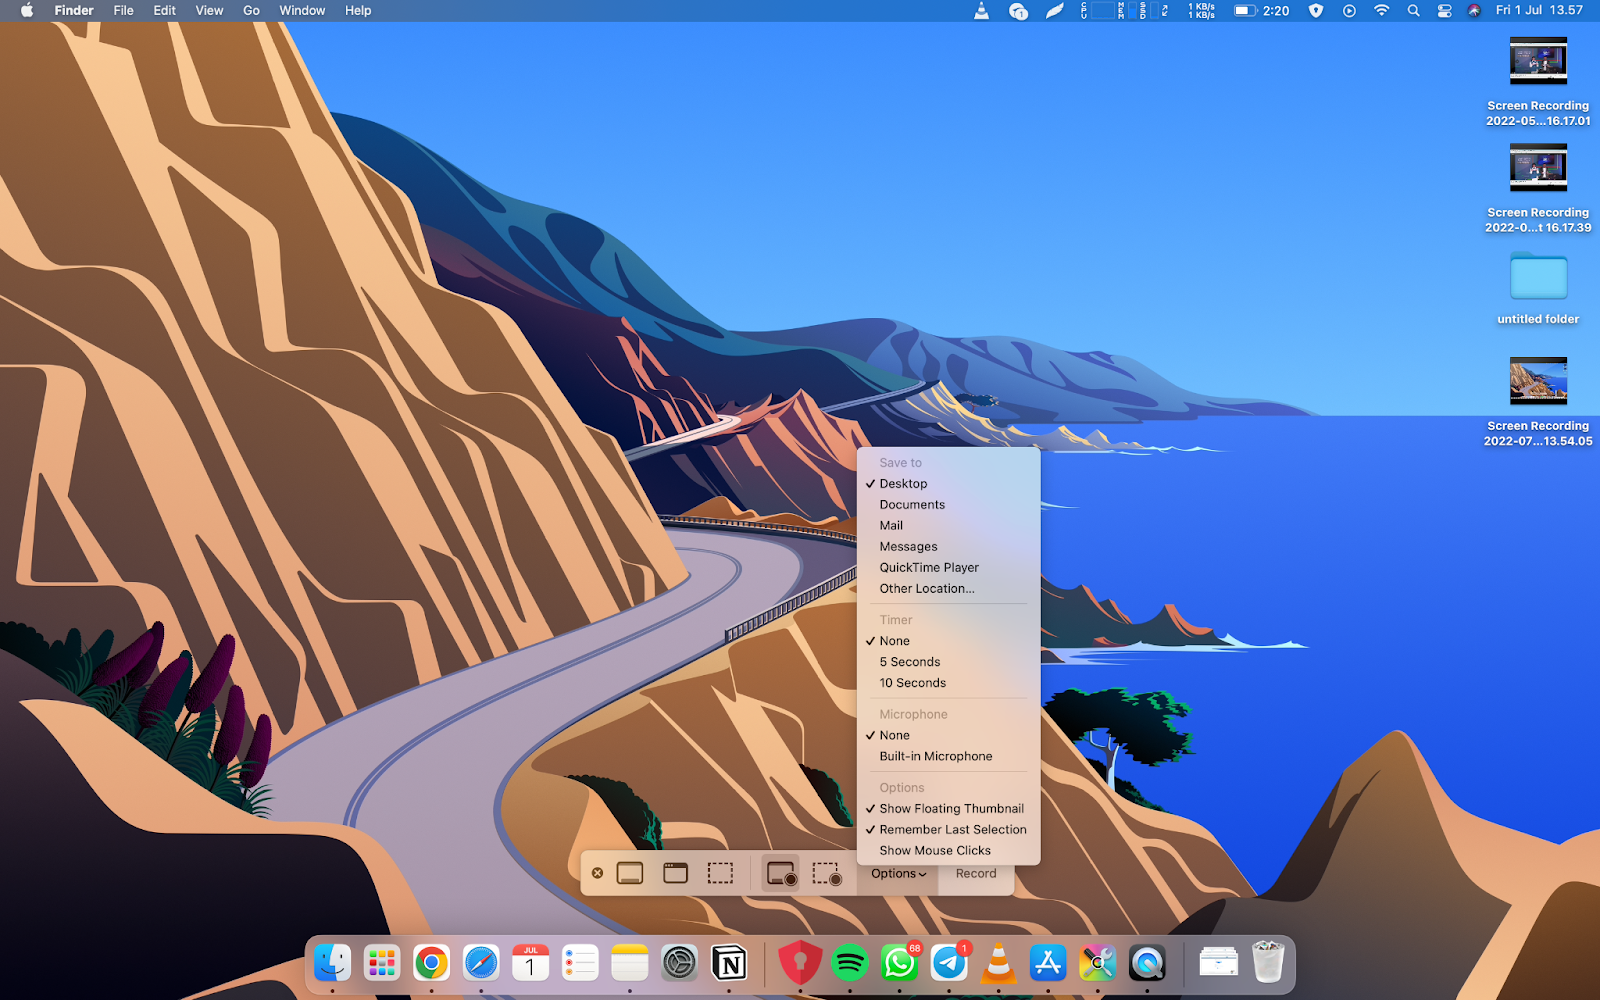
Task: Click the date and time Fri 1 Jul
Action: [x=1539, y=10]
